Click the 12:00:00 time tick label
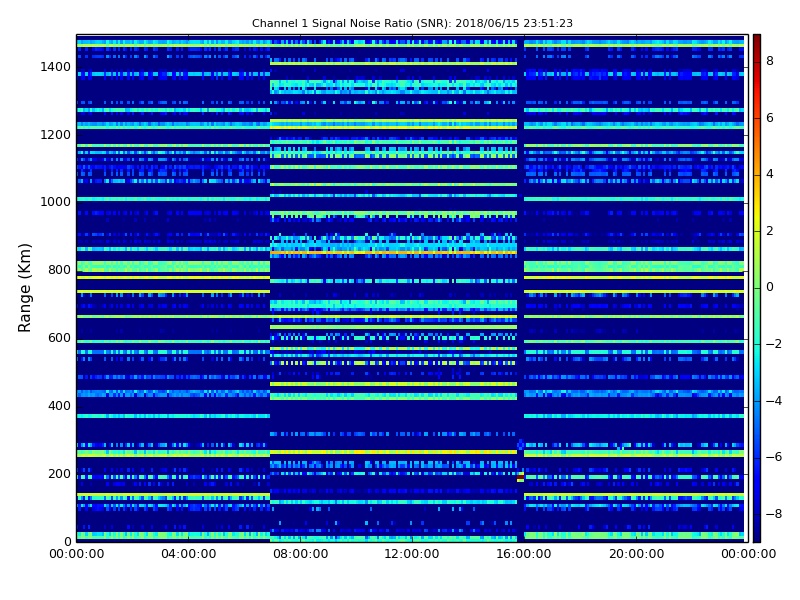800x600 pixels. [412, 554]
